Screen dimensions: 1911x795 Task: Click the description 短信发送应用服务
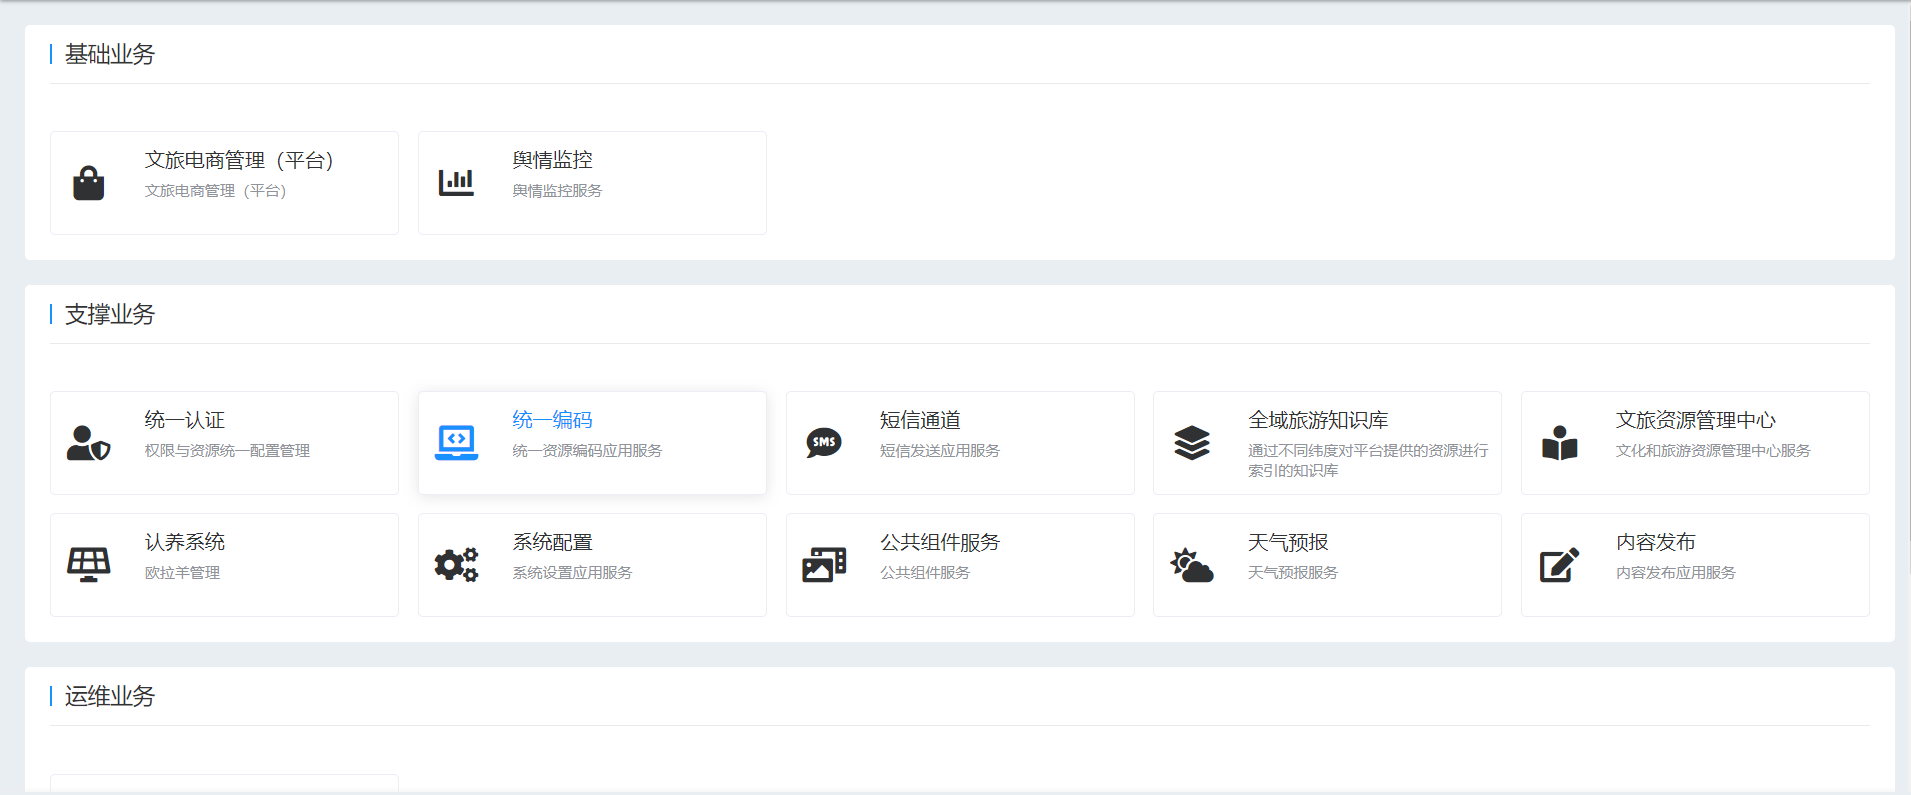pos(940,451)
